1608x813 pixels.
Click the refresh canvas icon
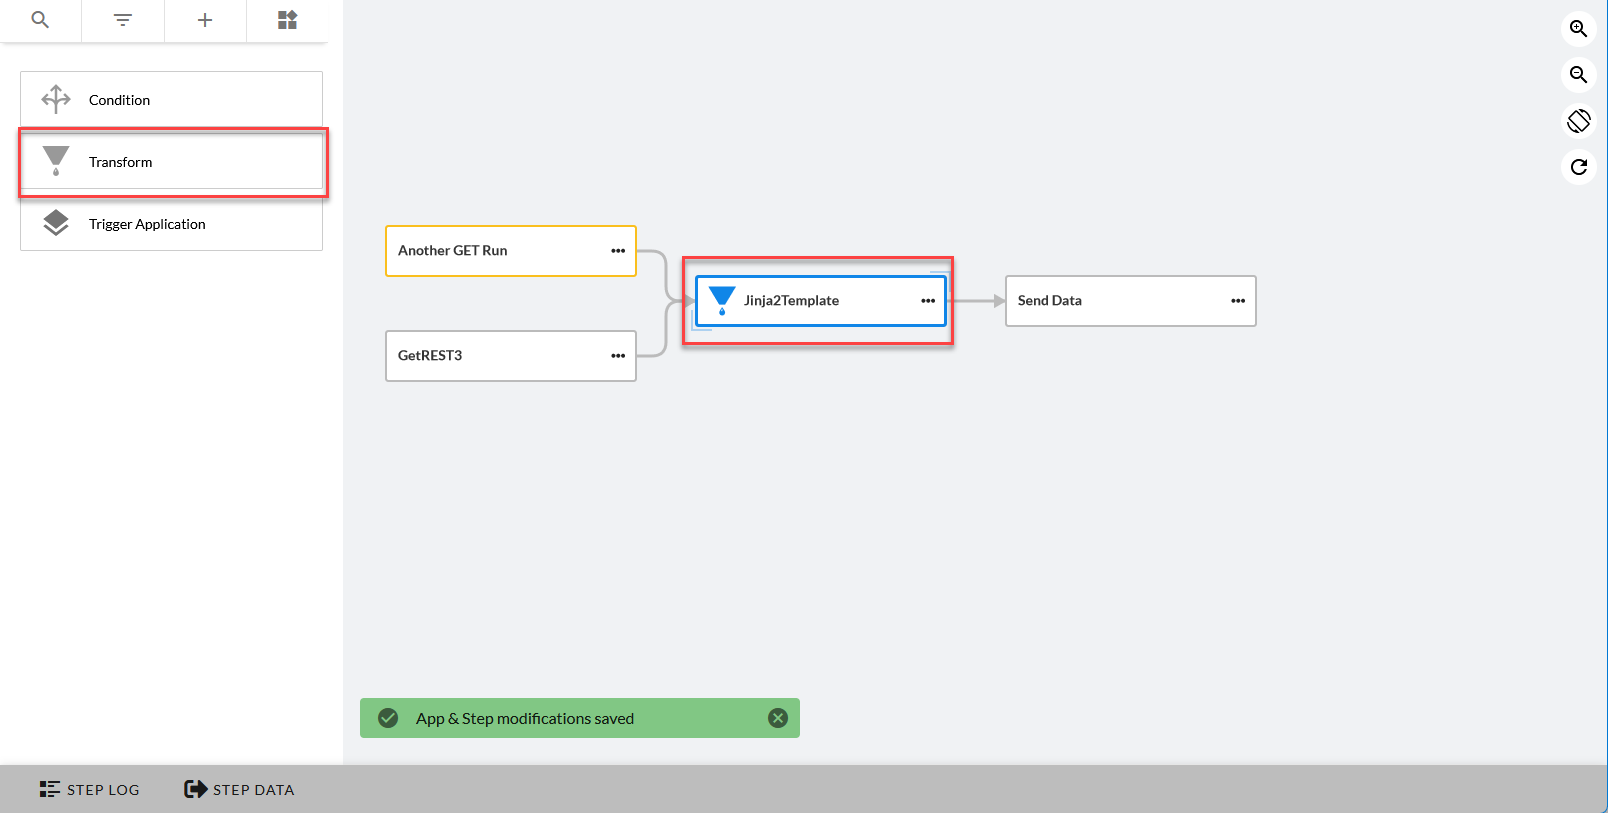pos(1578,167)
